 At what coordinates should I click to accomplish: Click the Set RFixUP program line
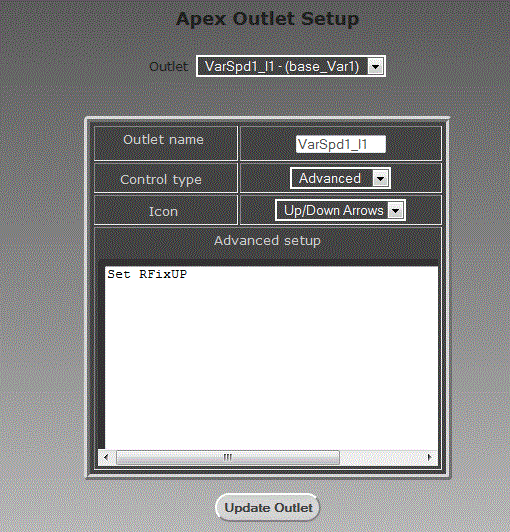(x=147, y=274)
